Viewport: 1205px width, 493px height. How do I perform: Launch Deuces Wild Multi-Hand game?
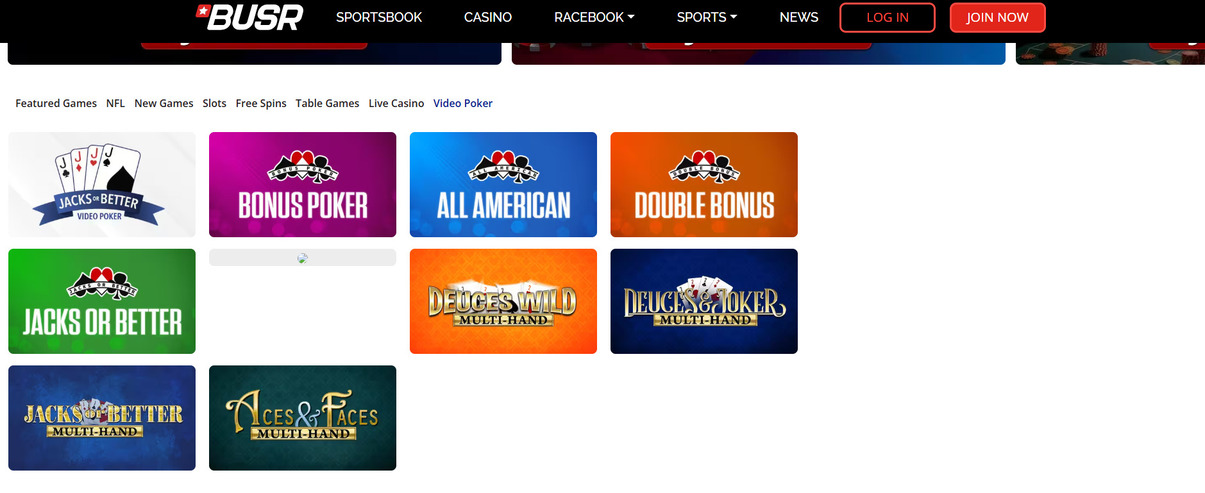(503, 301)
